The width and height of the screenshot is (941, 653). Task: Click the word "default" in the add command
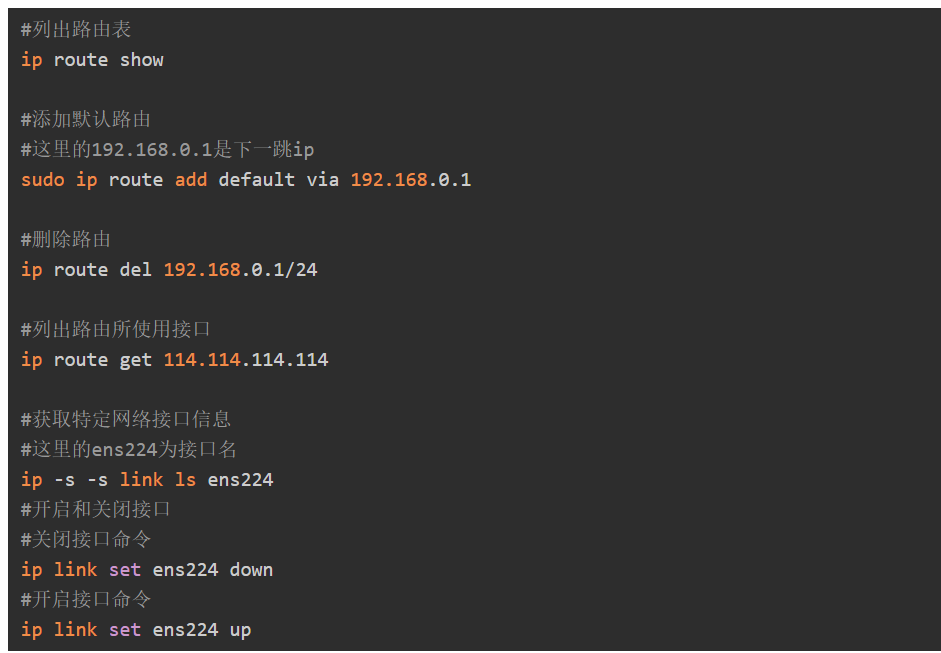257,180
